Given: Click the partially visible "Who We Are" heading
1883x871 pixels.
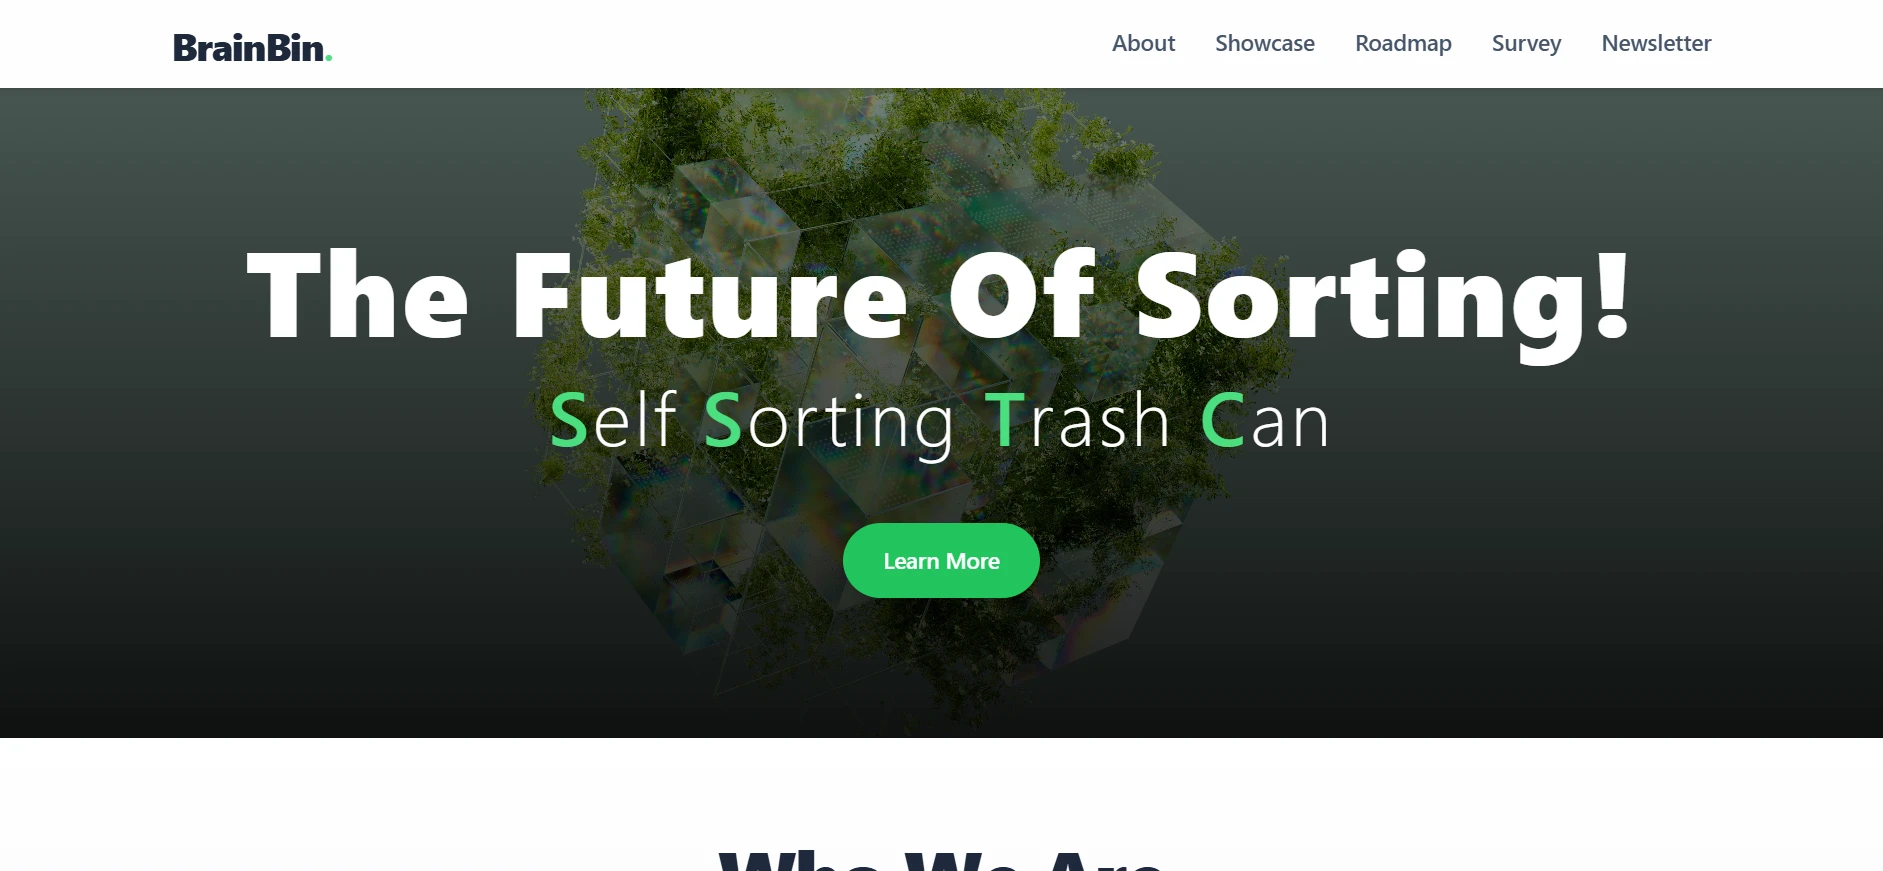Looking at the screenshot, I should [x=941, y=861].
